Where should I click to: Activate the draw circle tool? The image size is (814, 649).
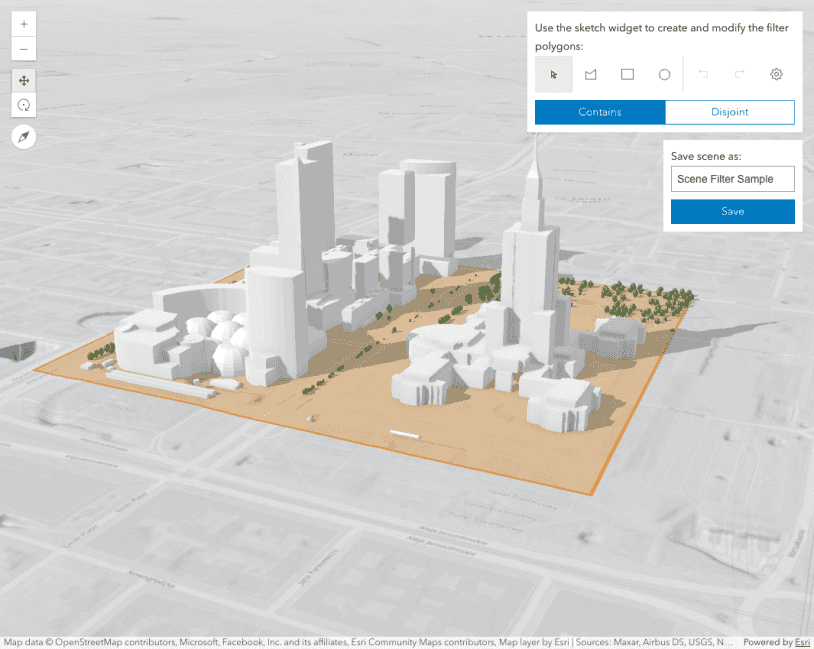[x=664, y=74]
